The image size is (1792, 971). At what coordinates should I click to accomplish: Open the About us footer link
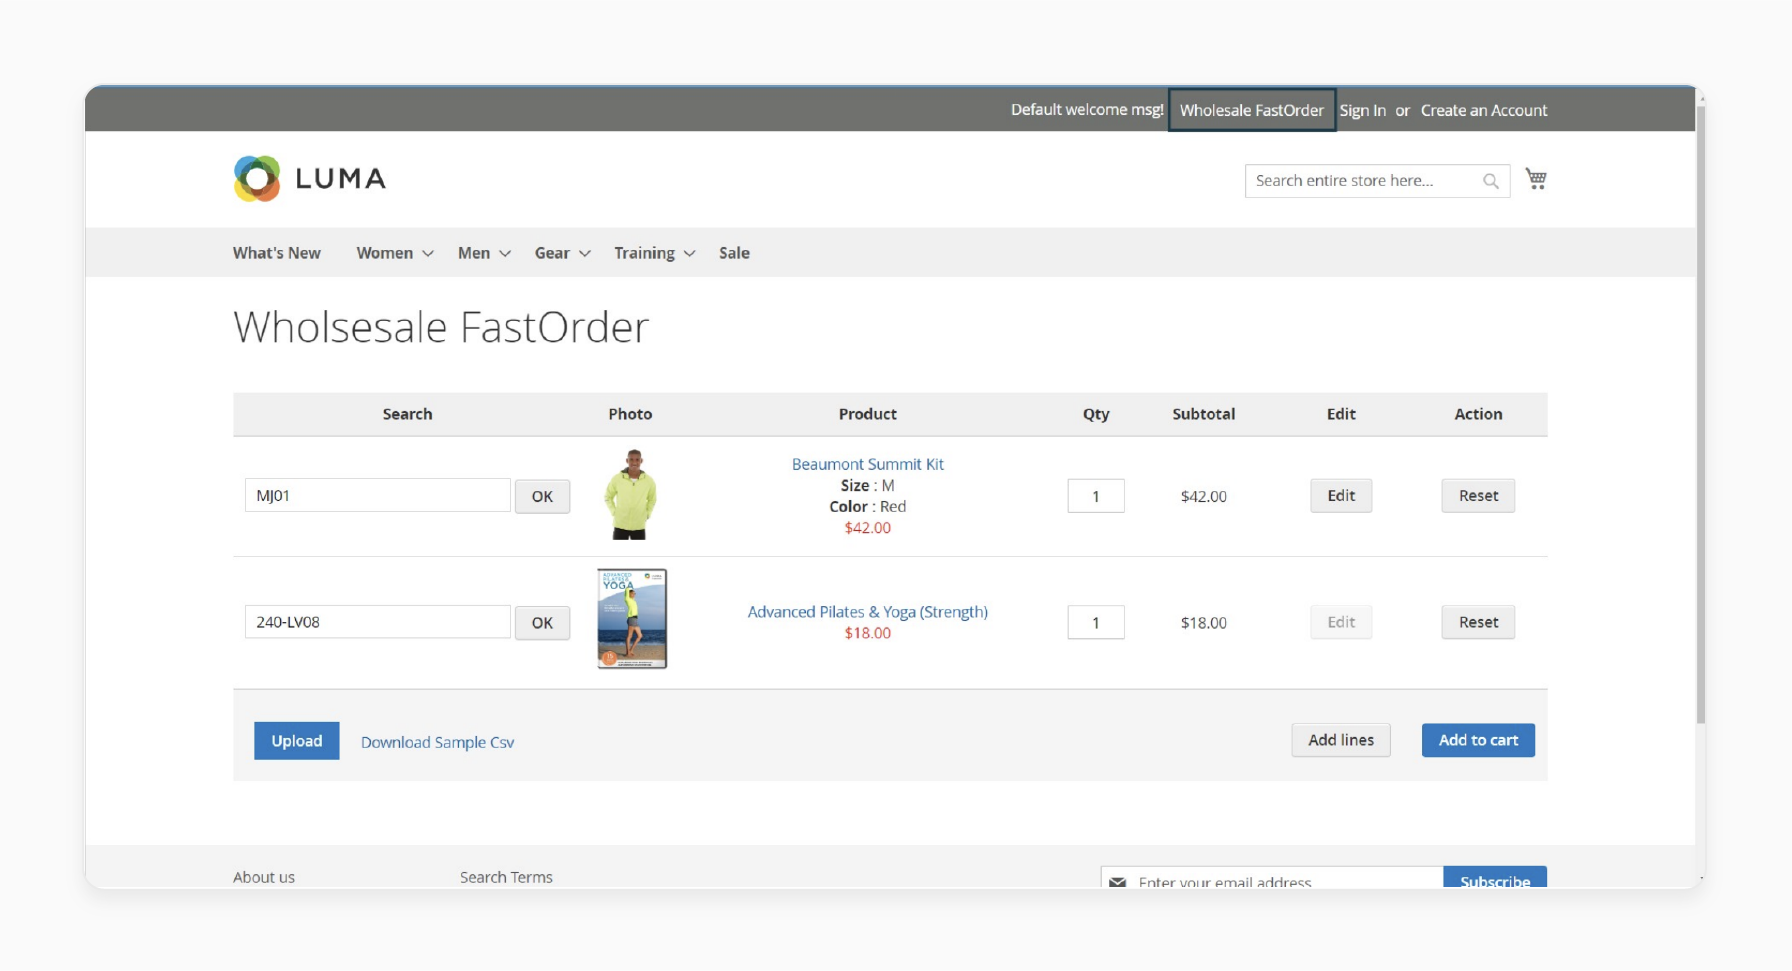tap(264, 877)
